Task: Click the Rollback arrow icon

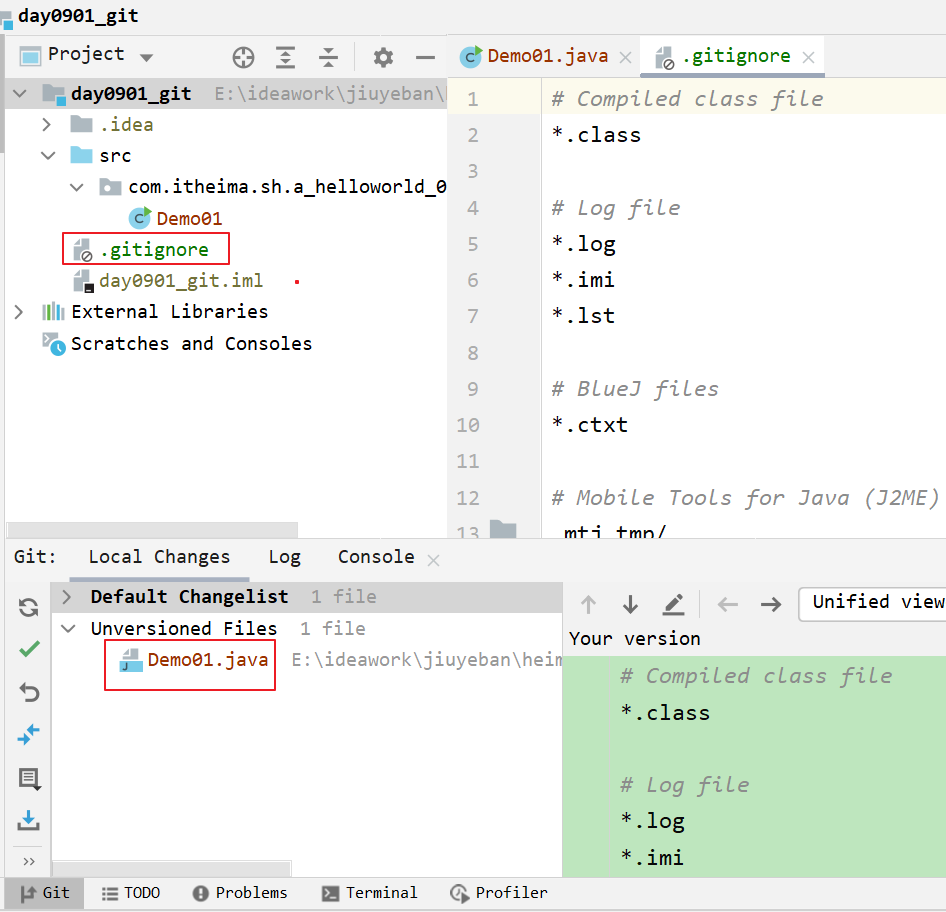Action: coord(29,692)
